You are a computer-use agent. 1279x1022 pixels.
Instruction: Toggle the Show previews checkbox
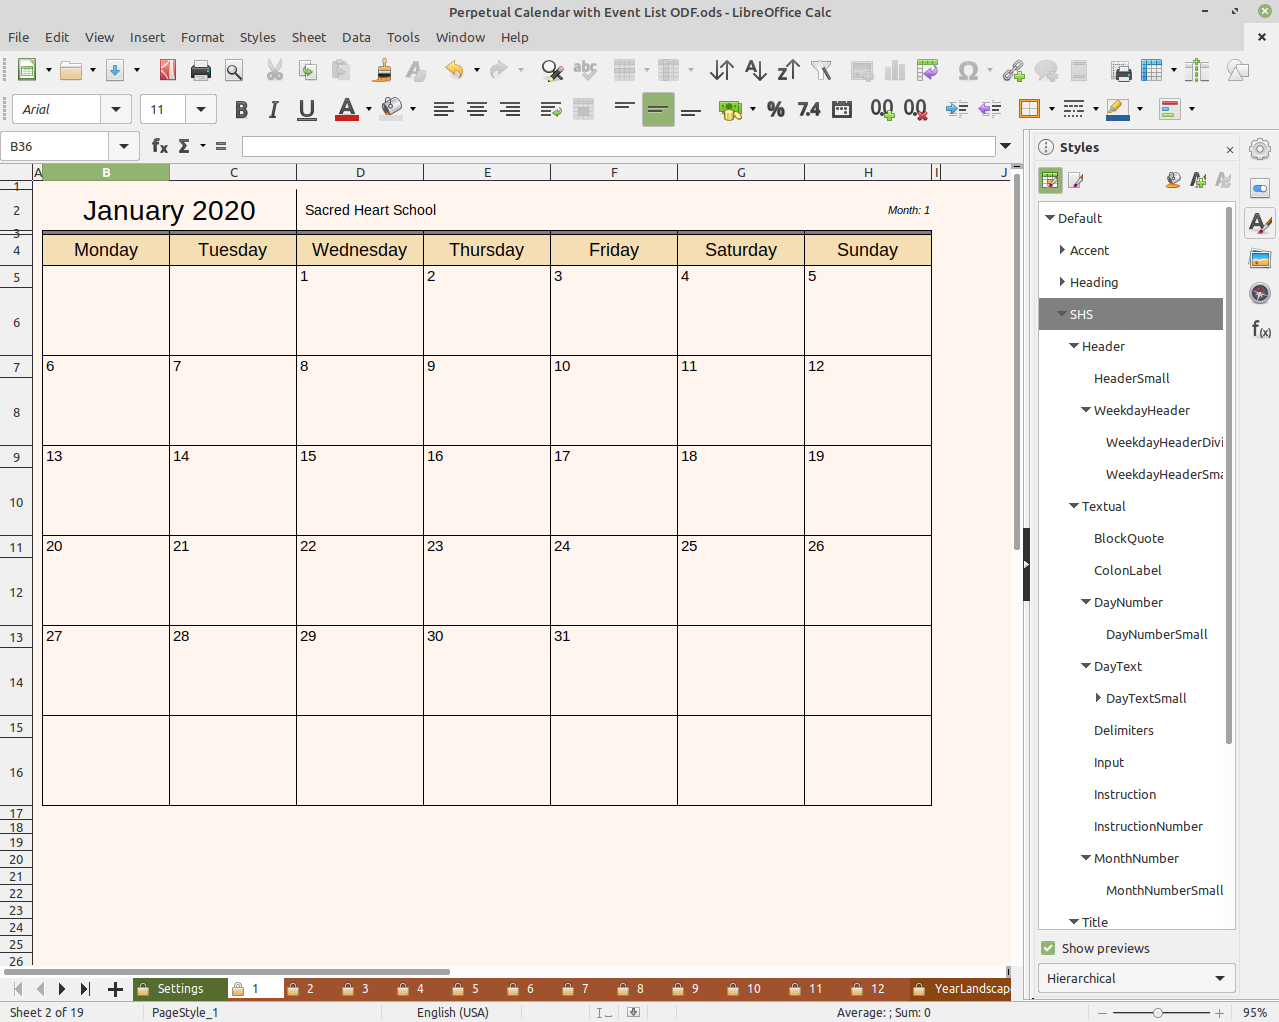[1047, 948]
